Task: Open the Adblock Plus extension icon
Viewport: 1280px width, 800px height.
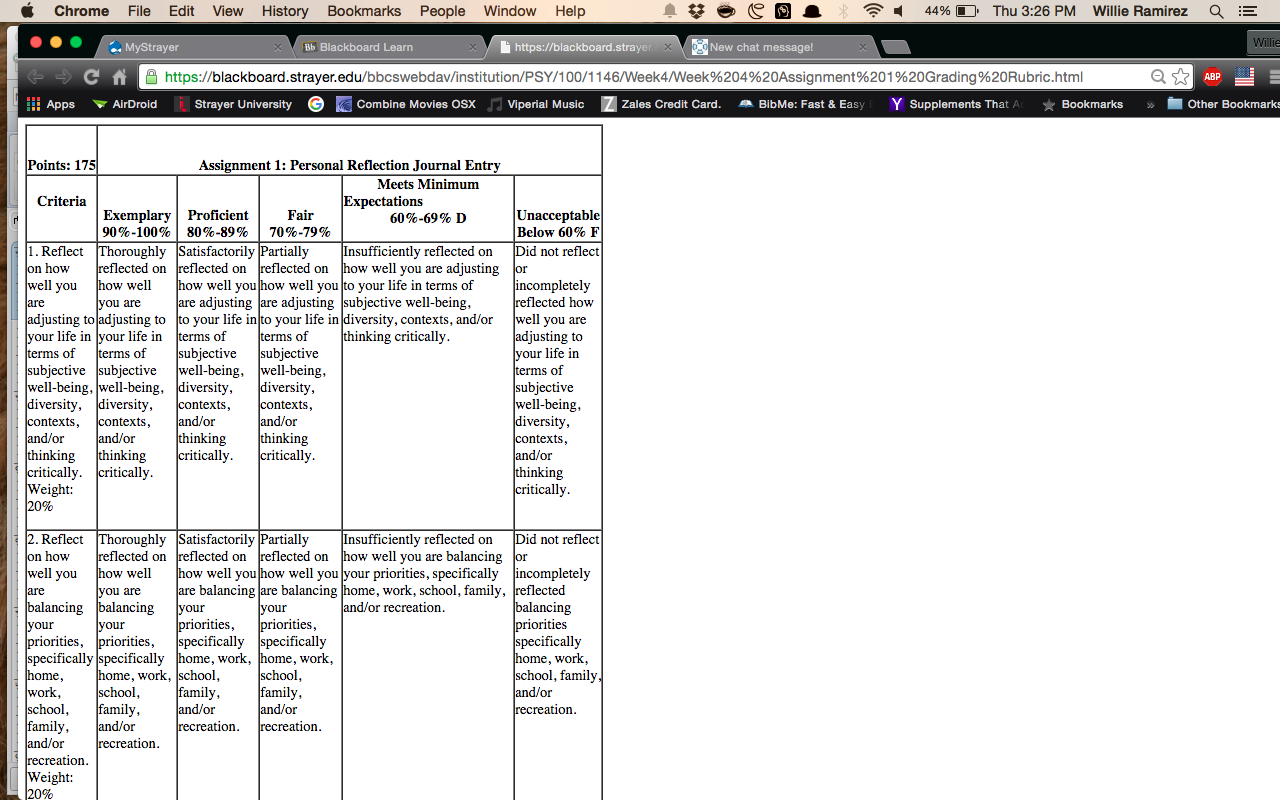Action: (x=1213, y=77)
